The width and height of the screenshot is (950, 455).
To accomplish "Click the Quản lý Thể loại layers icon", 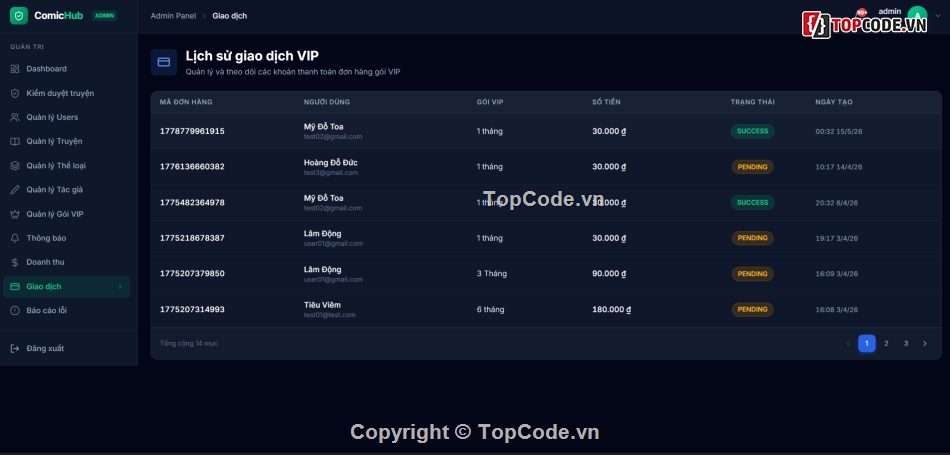I will [x=15, y=165].
